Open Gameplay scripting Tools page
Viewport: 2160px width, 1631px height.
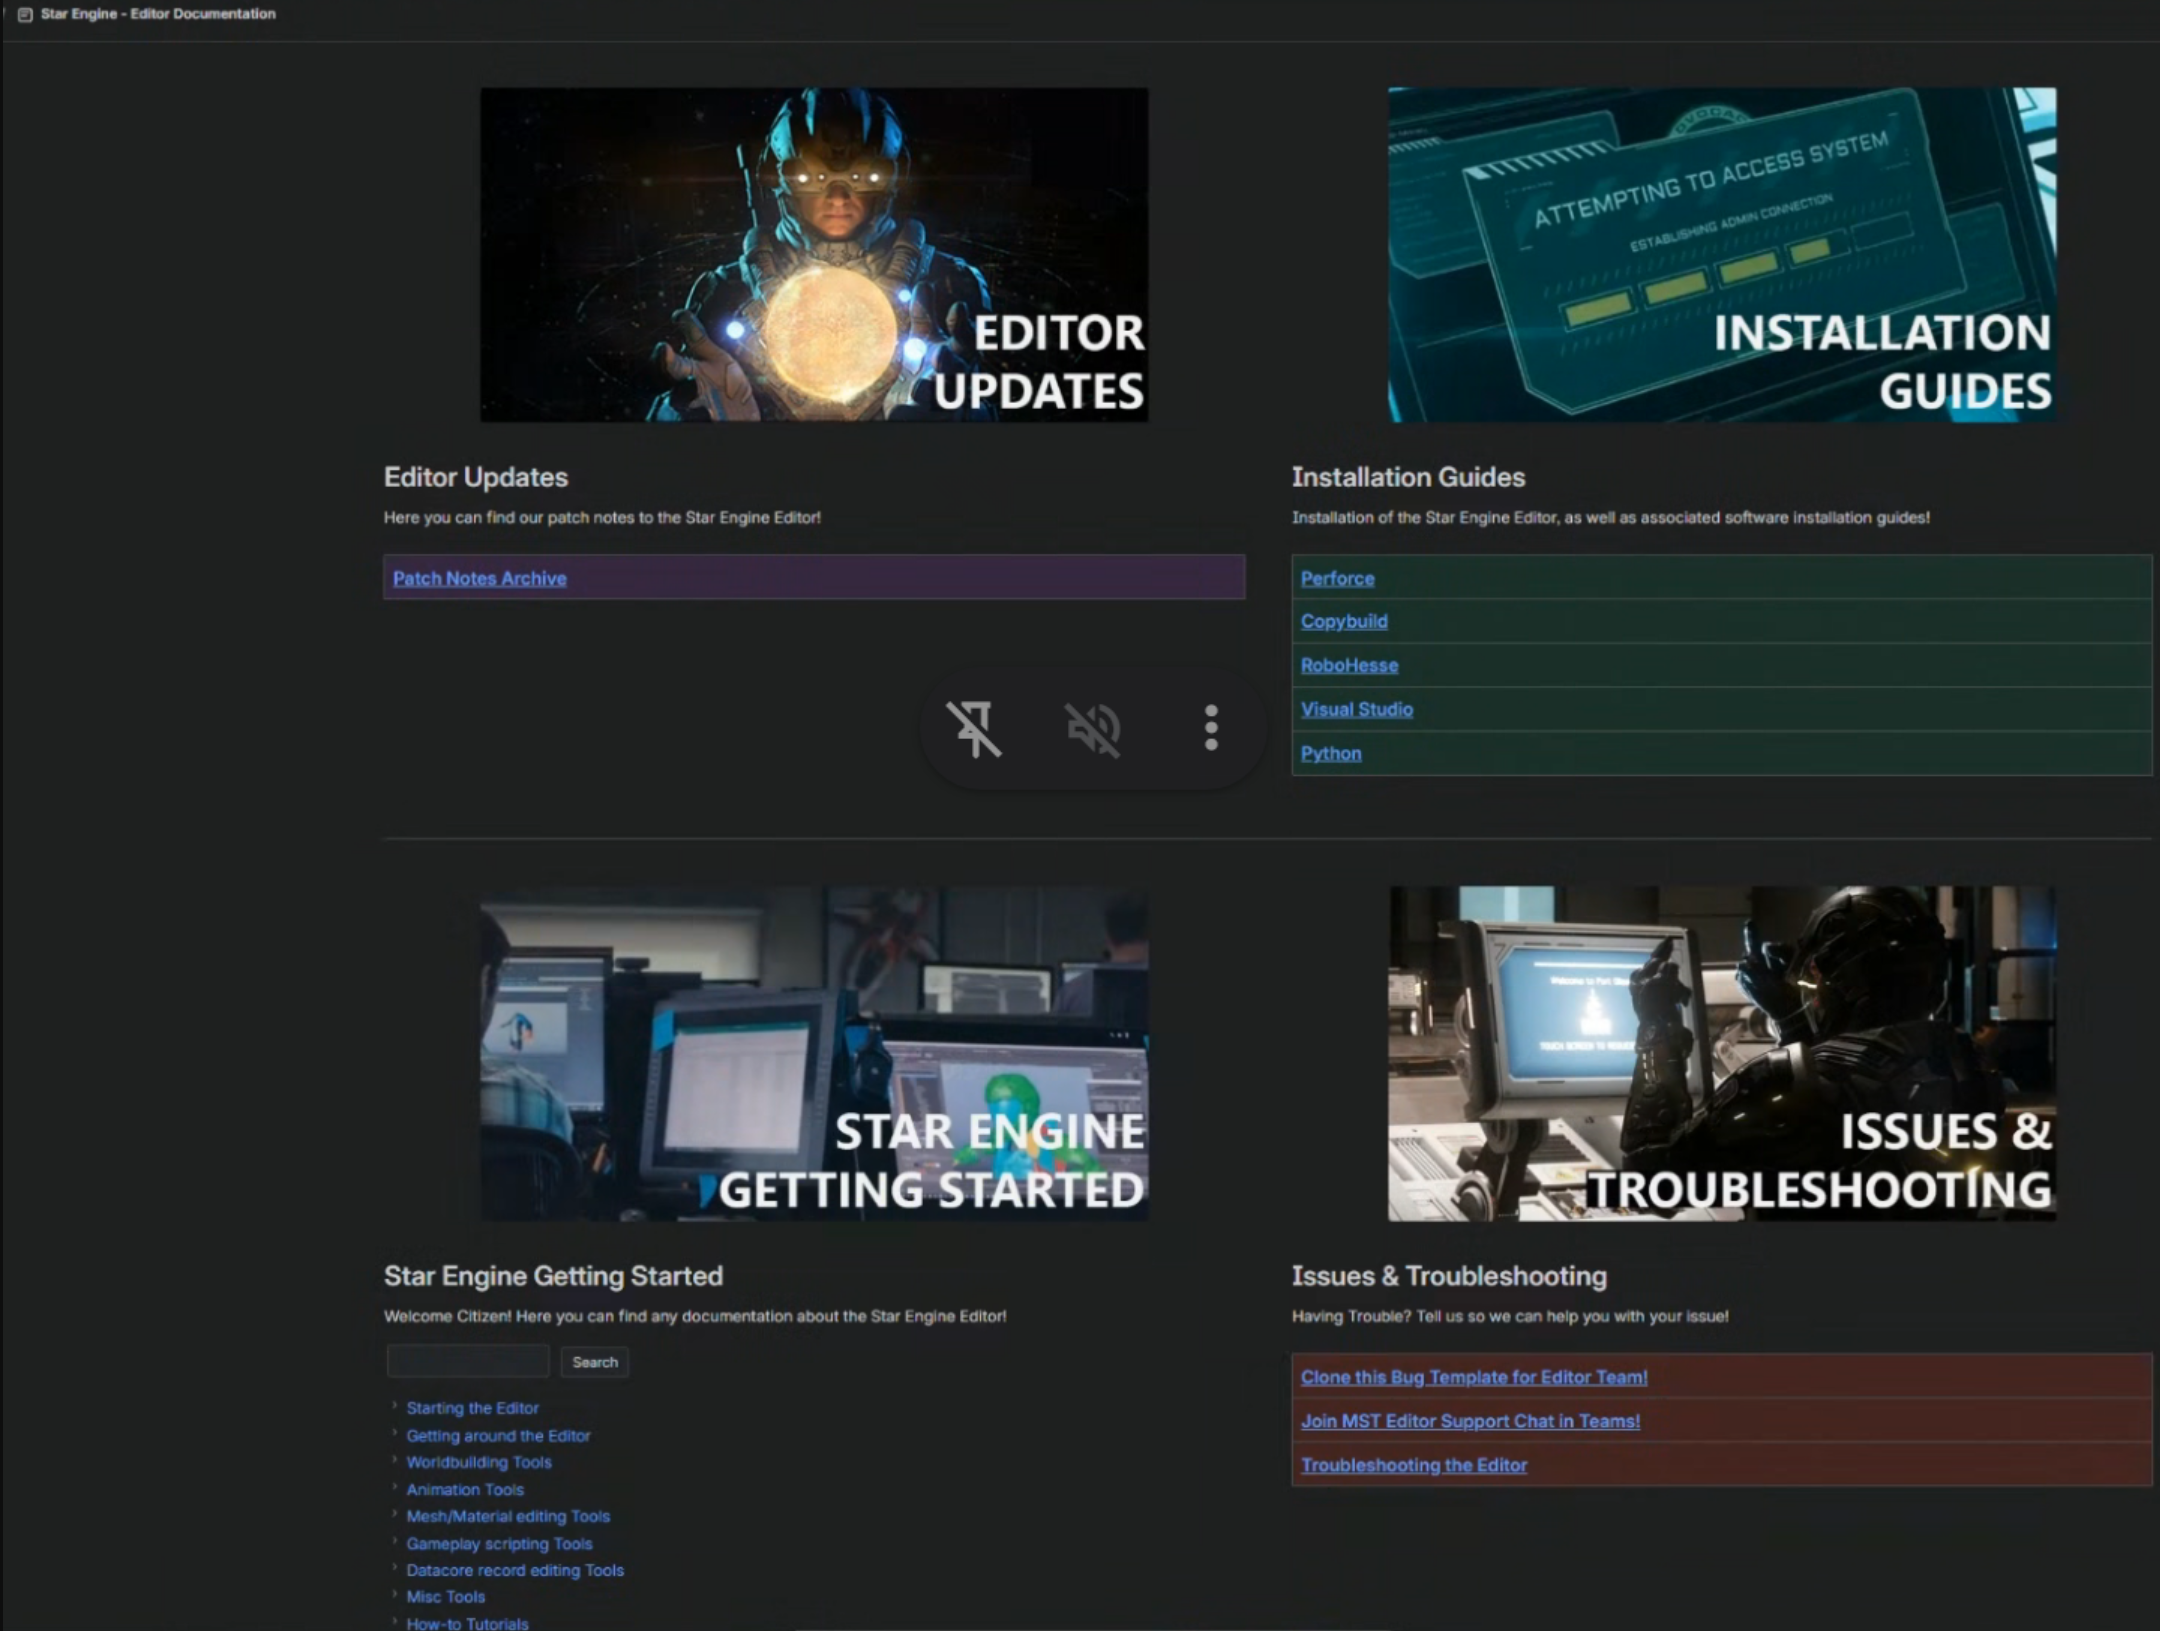coord(499,1543)
